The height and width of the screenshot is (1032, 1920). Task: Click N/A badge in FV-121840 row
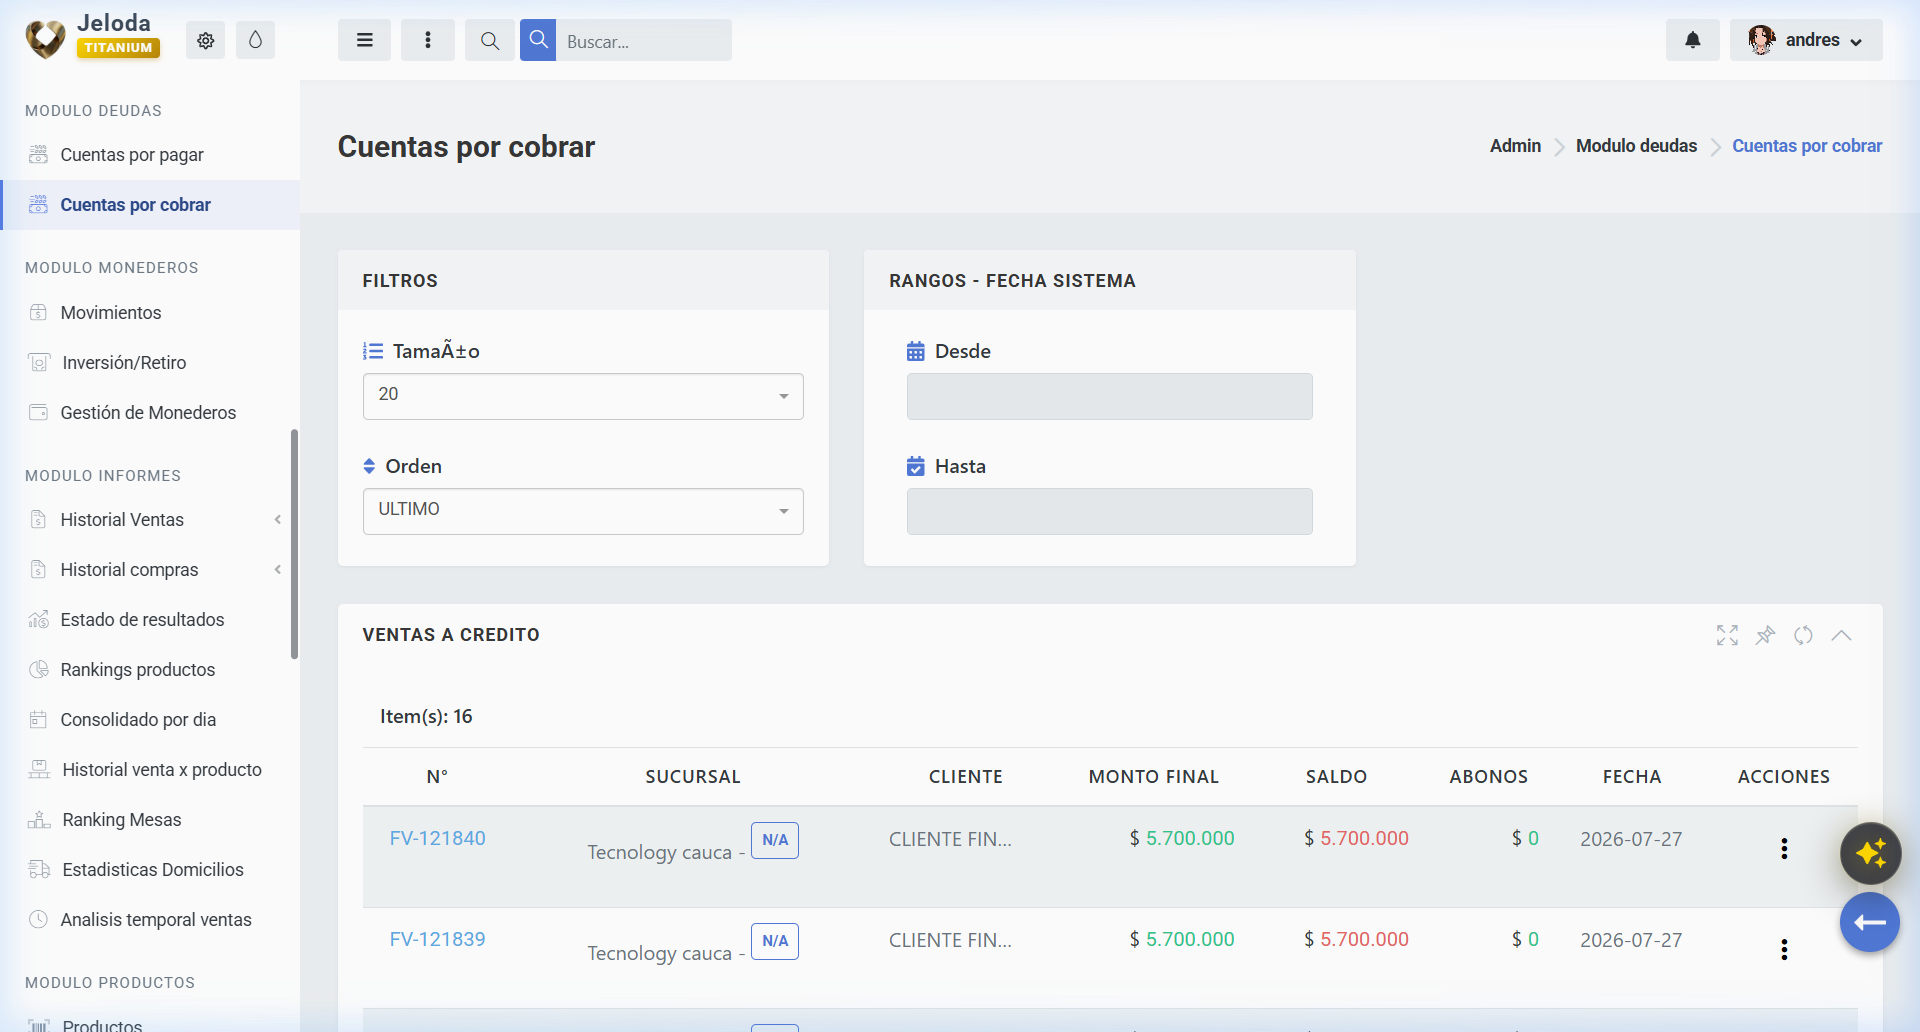pos(775,840)
